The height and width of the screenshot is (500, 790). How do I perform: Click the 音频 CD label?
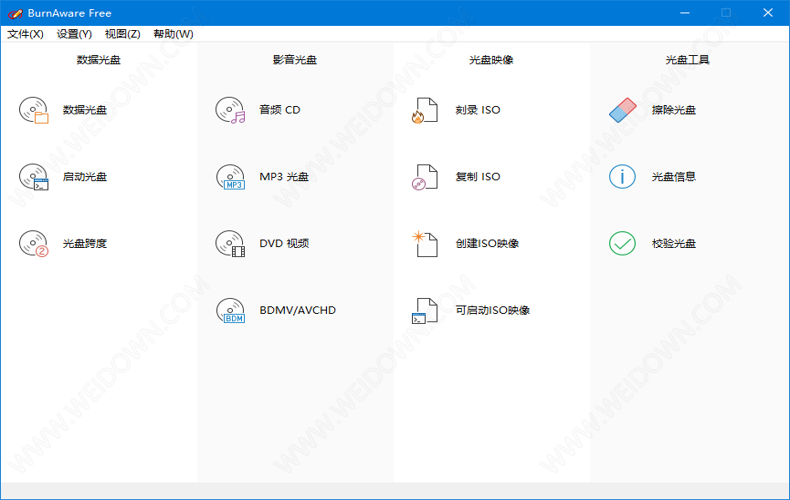[x=280, y=110]
